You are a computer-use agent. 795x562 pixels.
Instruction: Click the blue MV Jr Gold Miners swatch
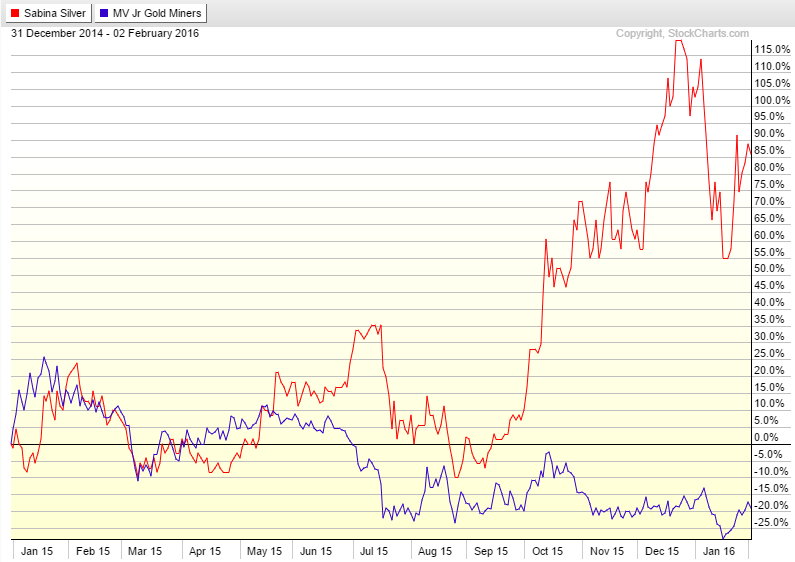coord(104,13)
